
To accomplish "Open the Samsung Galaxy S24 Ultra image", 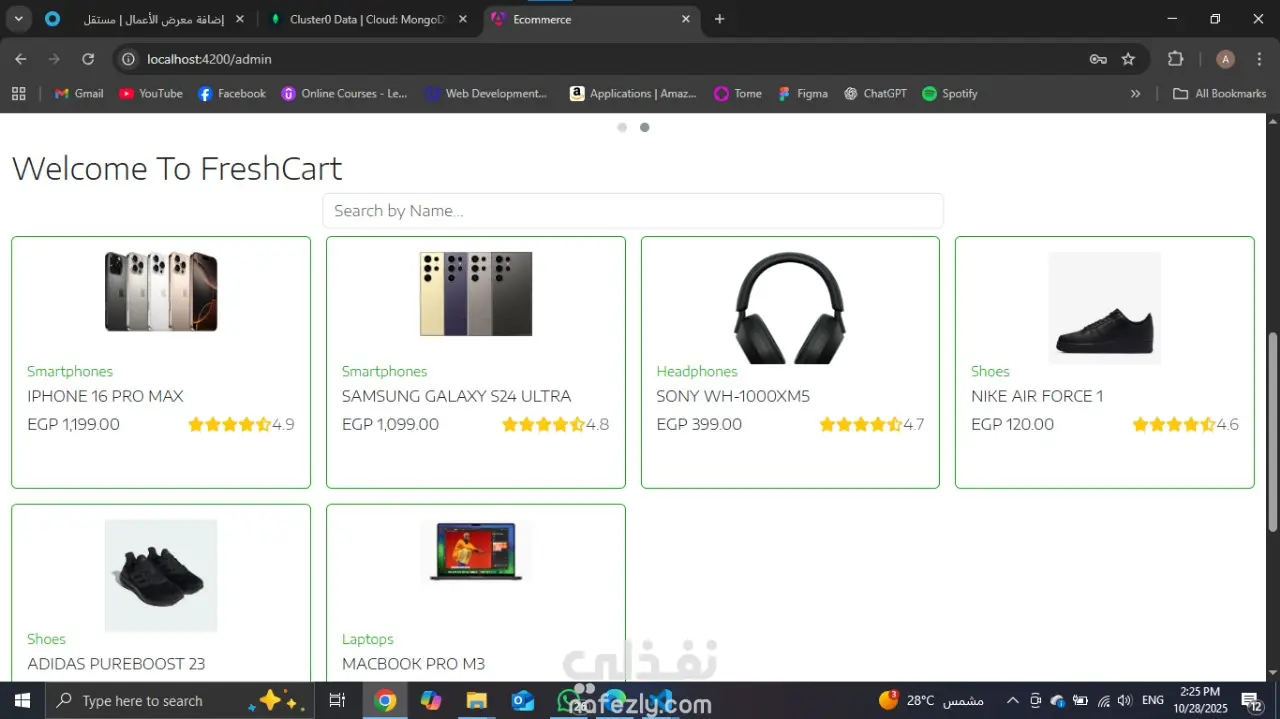I will pos(476,294).
